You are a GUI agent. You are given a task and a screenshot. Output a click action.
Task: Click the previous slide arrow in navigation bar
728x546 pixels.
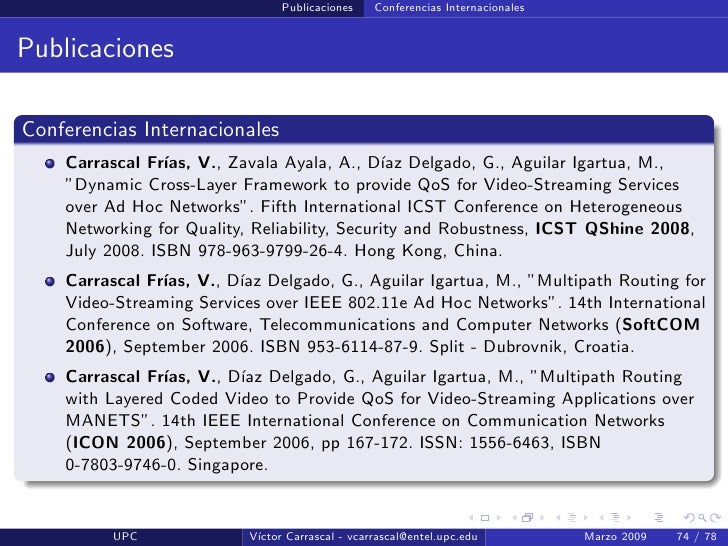tap(471, 518)
